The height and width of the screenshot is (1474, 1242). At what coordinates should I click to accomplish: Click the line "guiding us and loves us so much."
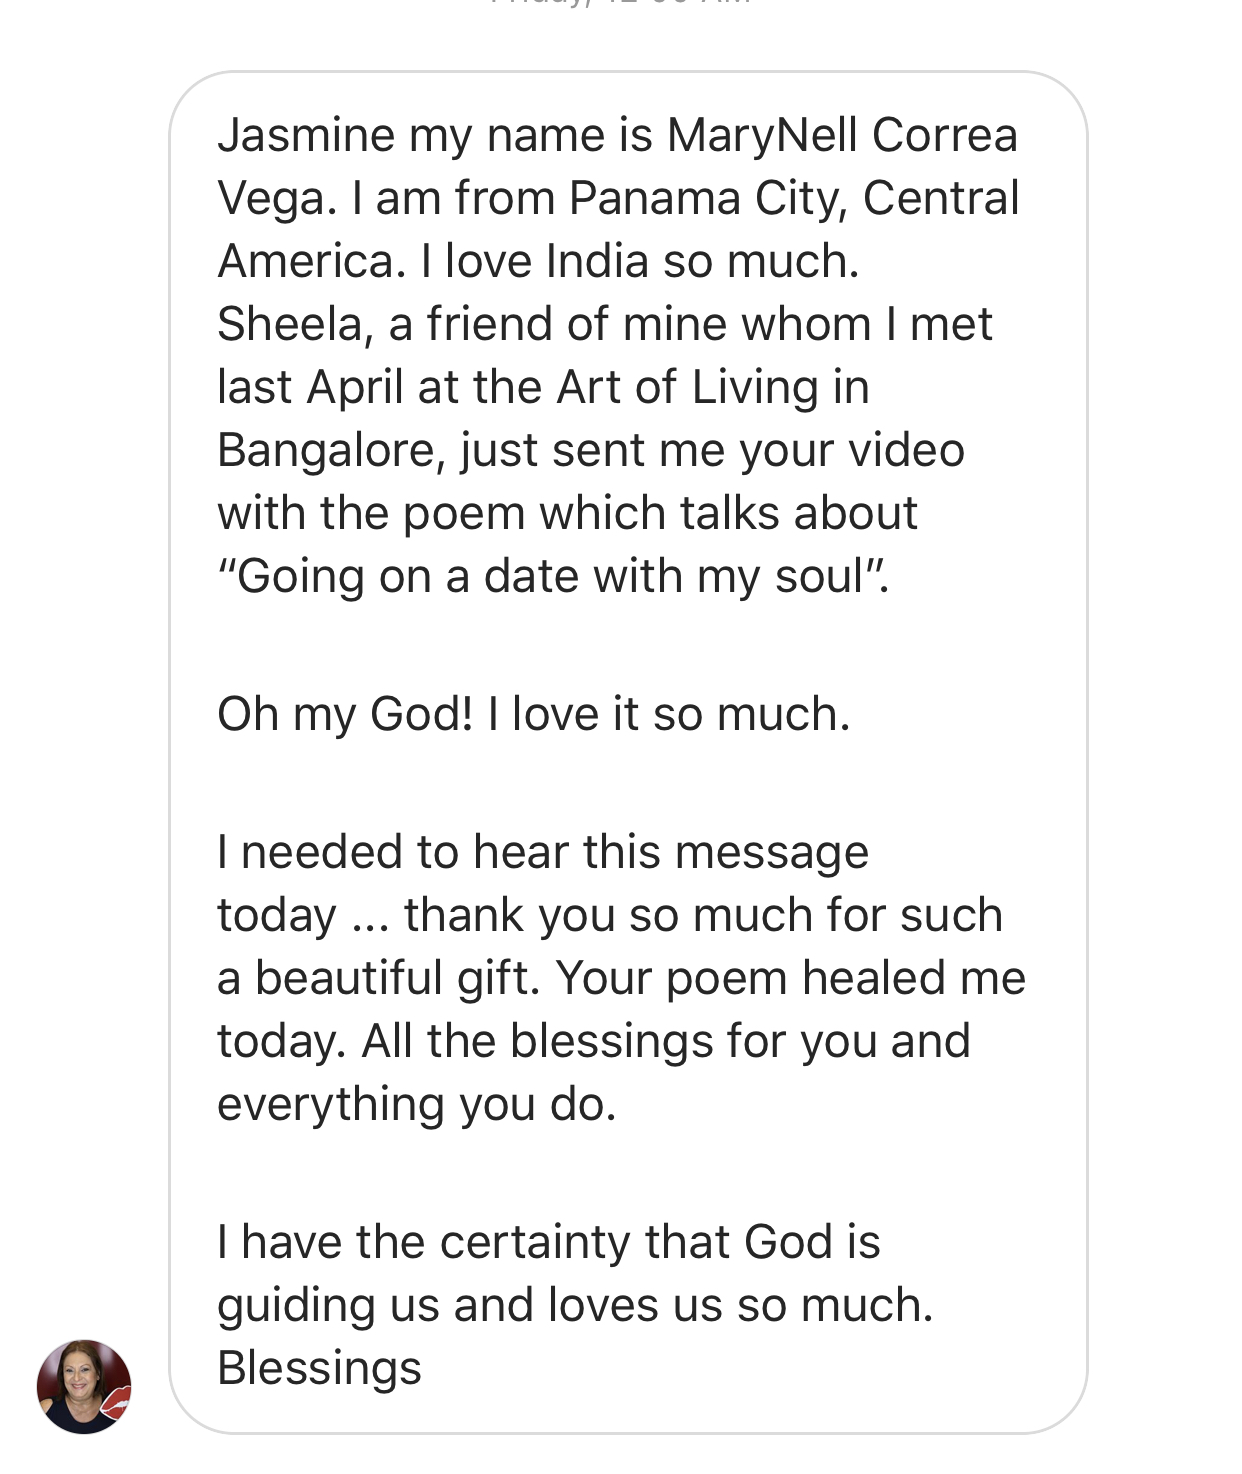575,1305
